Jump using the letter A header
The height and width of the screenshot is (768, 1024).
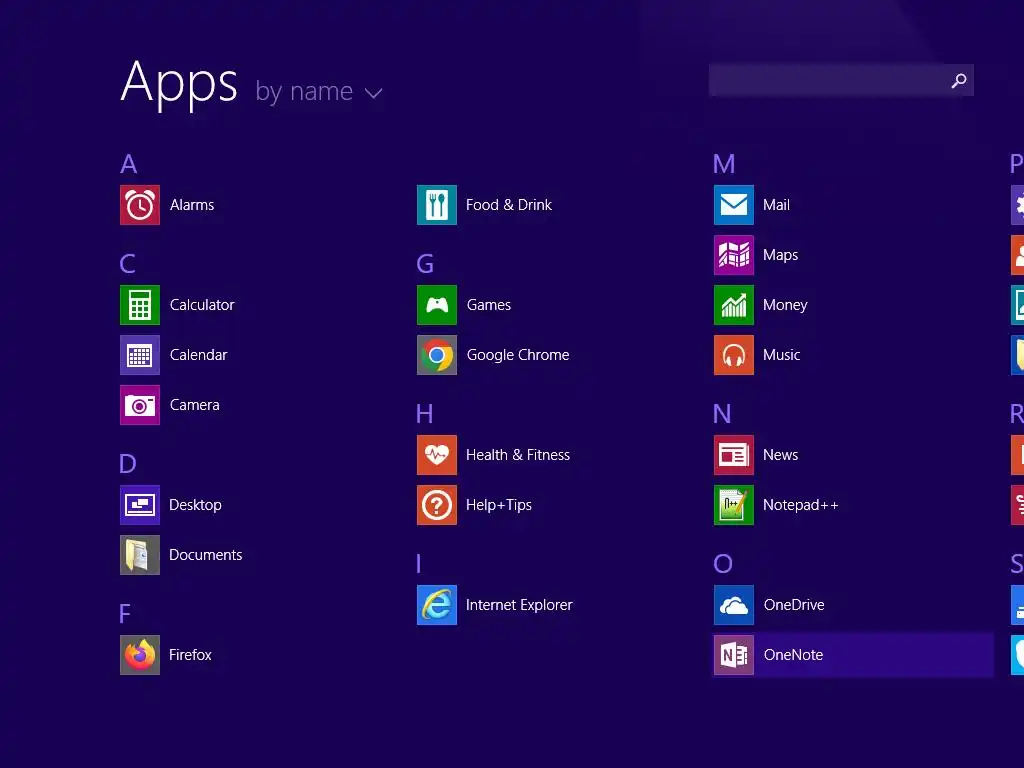pyautogui.click(x=129, y=164)
